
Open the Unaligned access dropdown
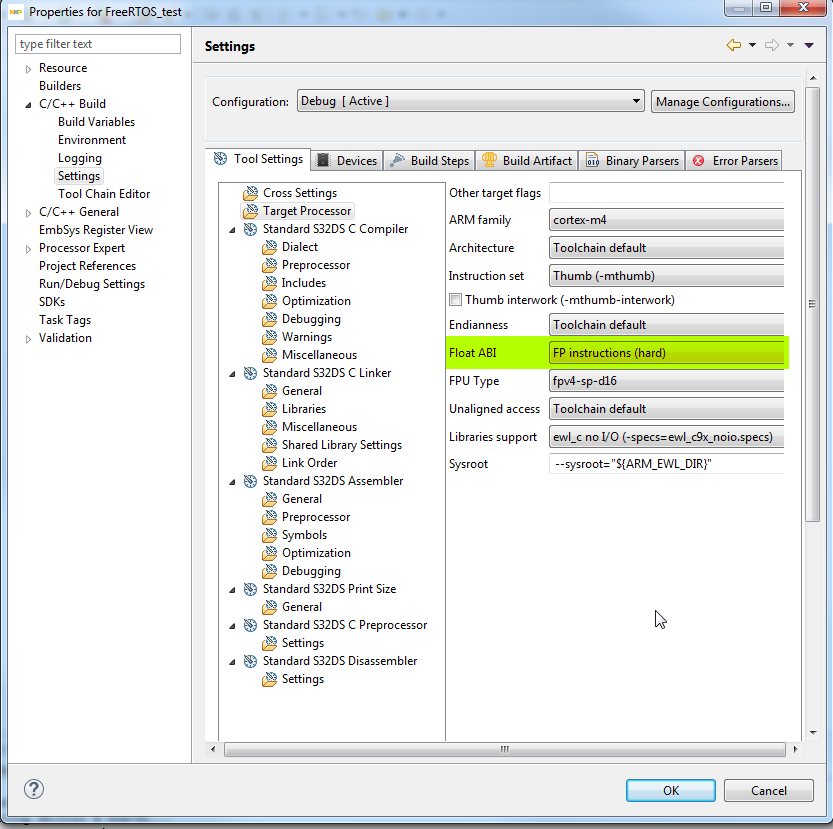666,409
